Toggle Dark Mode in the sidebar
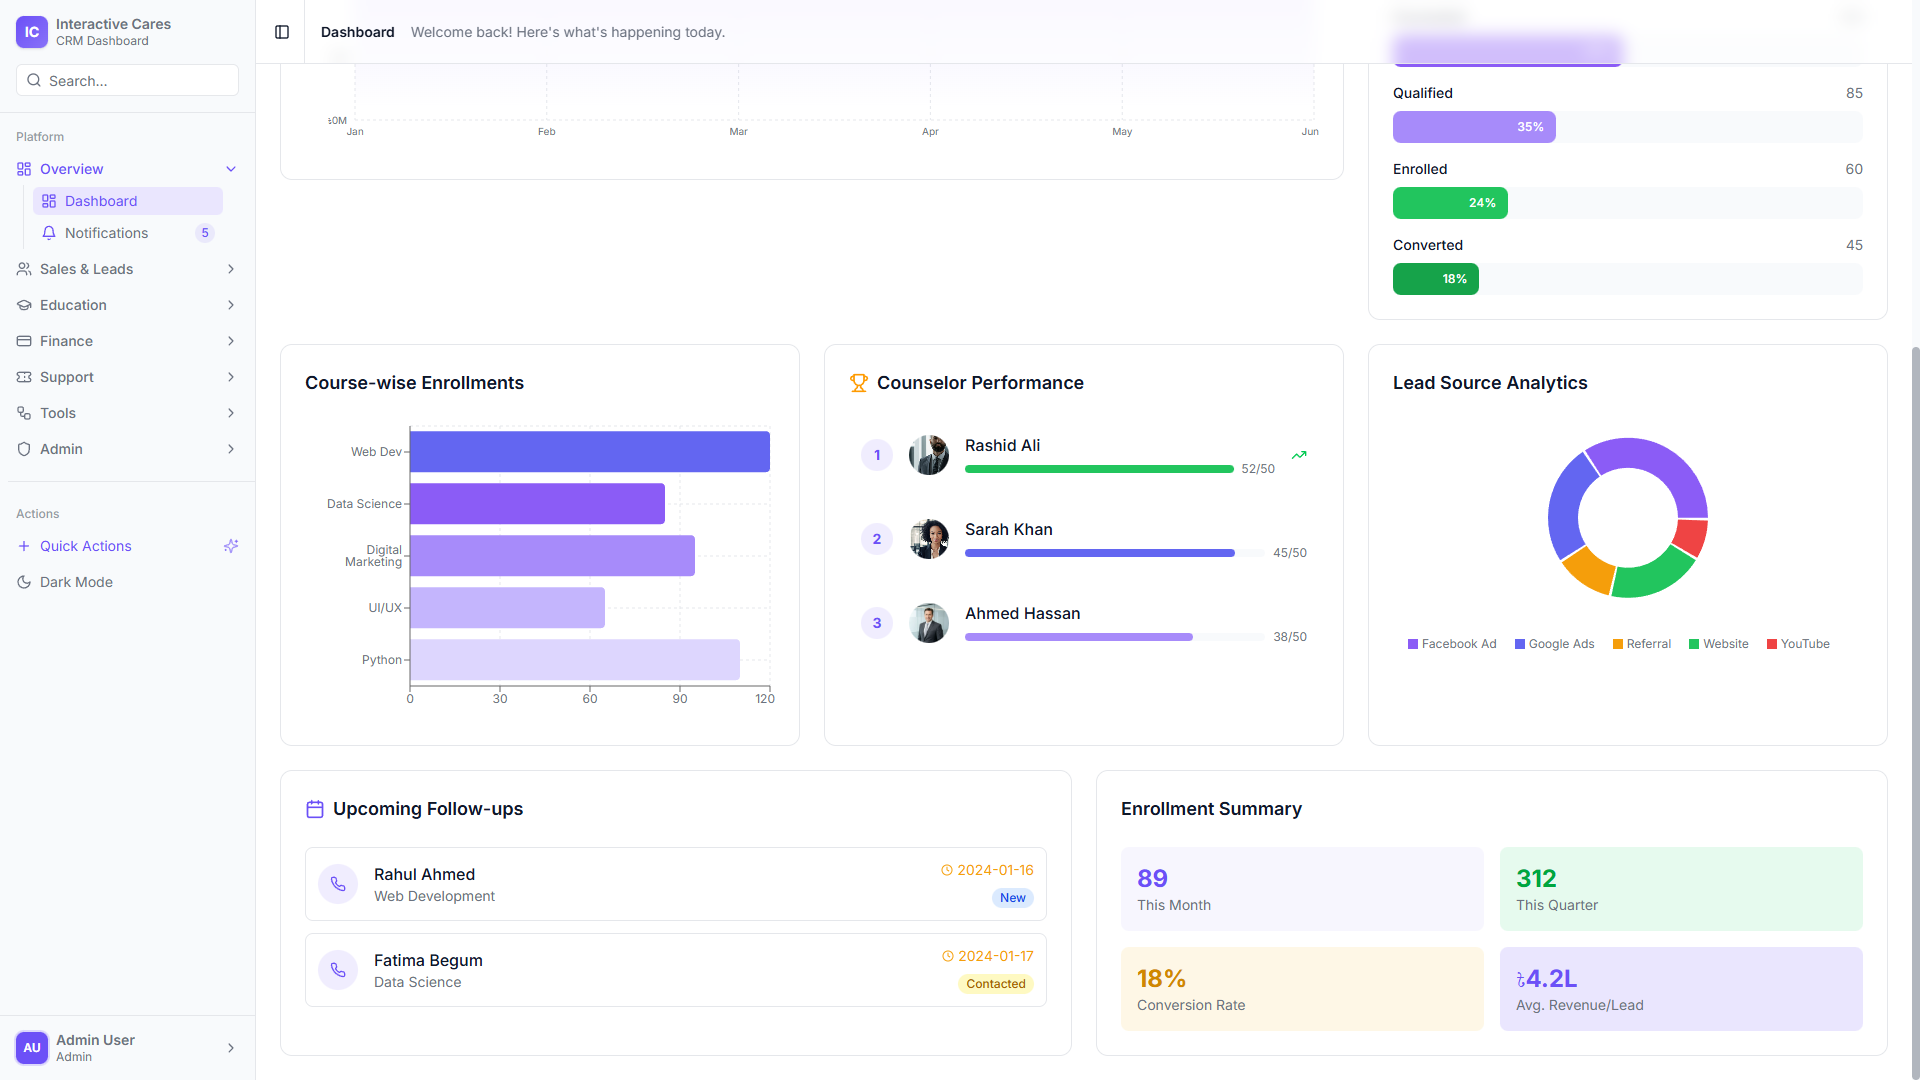The image size is (1920, 1080). pos(76,582)
